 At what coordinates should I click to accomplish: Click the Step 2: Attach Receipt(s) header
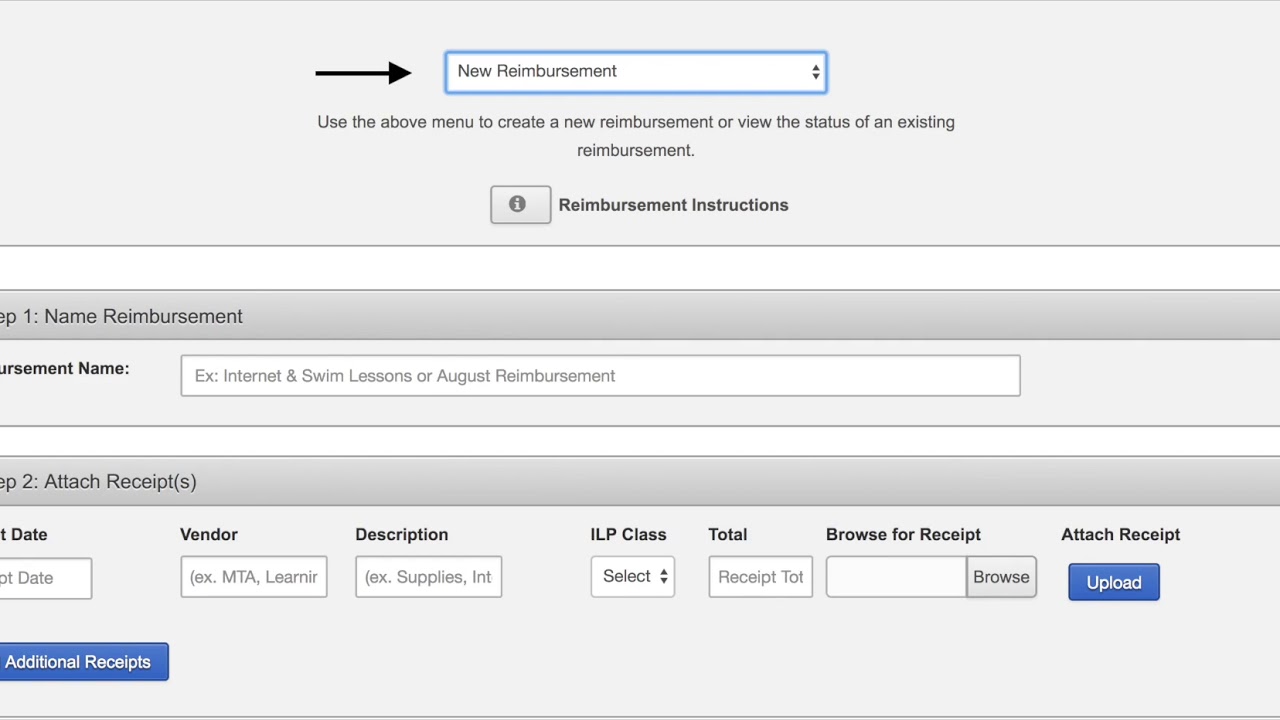click(x=100, y=482)
